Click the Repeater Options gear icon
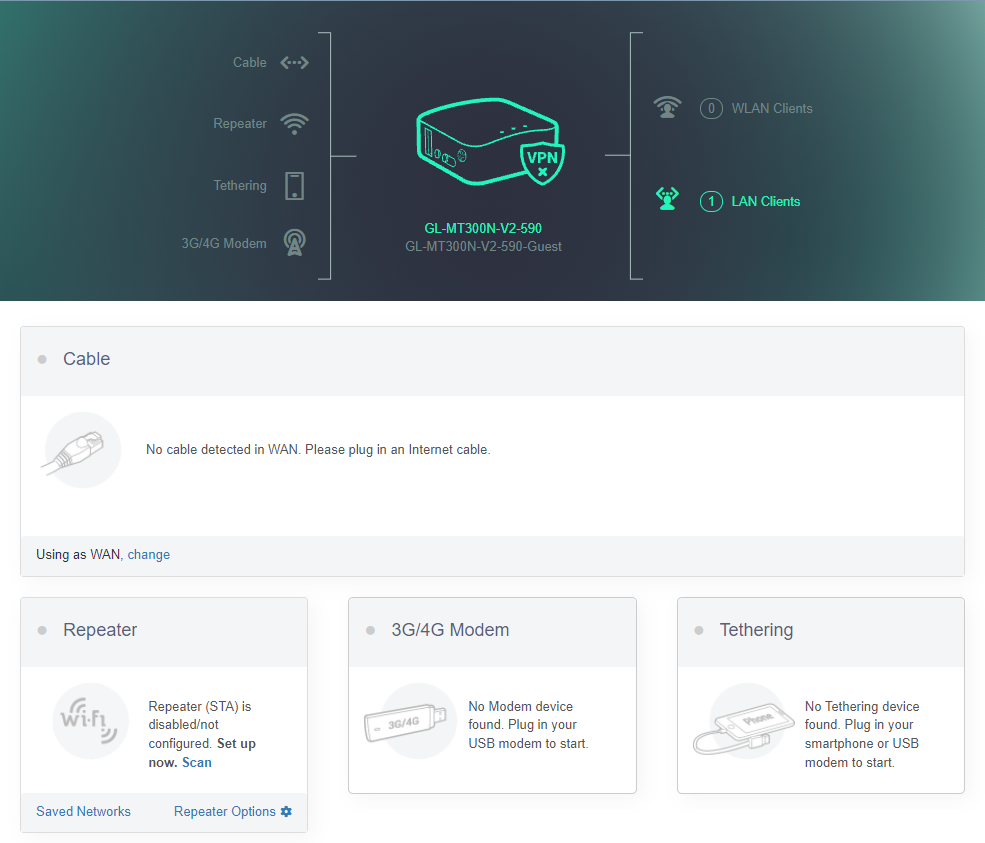985x843 pixels. (x=286, y=811)
